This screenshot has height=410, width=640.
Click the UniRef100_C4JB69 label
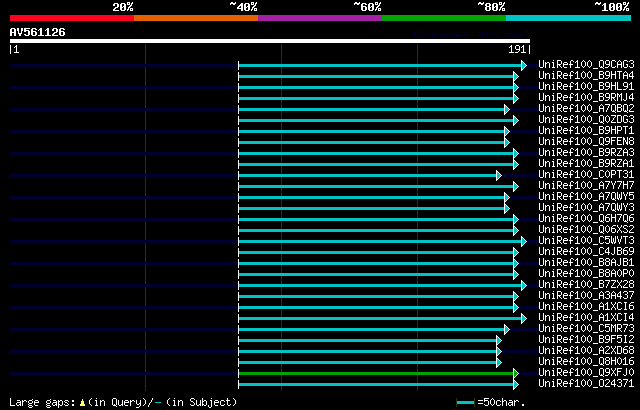[x=586, y=252]
